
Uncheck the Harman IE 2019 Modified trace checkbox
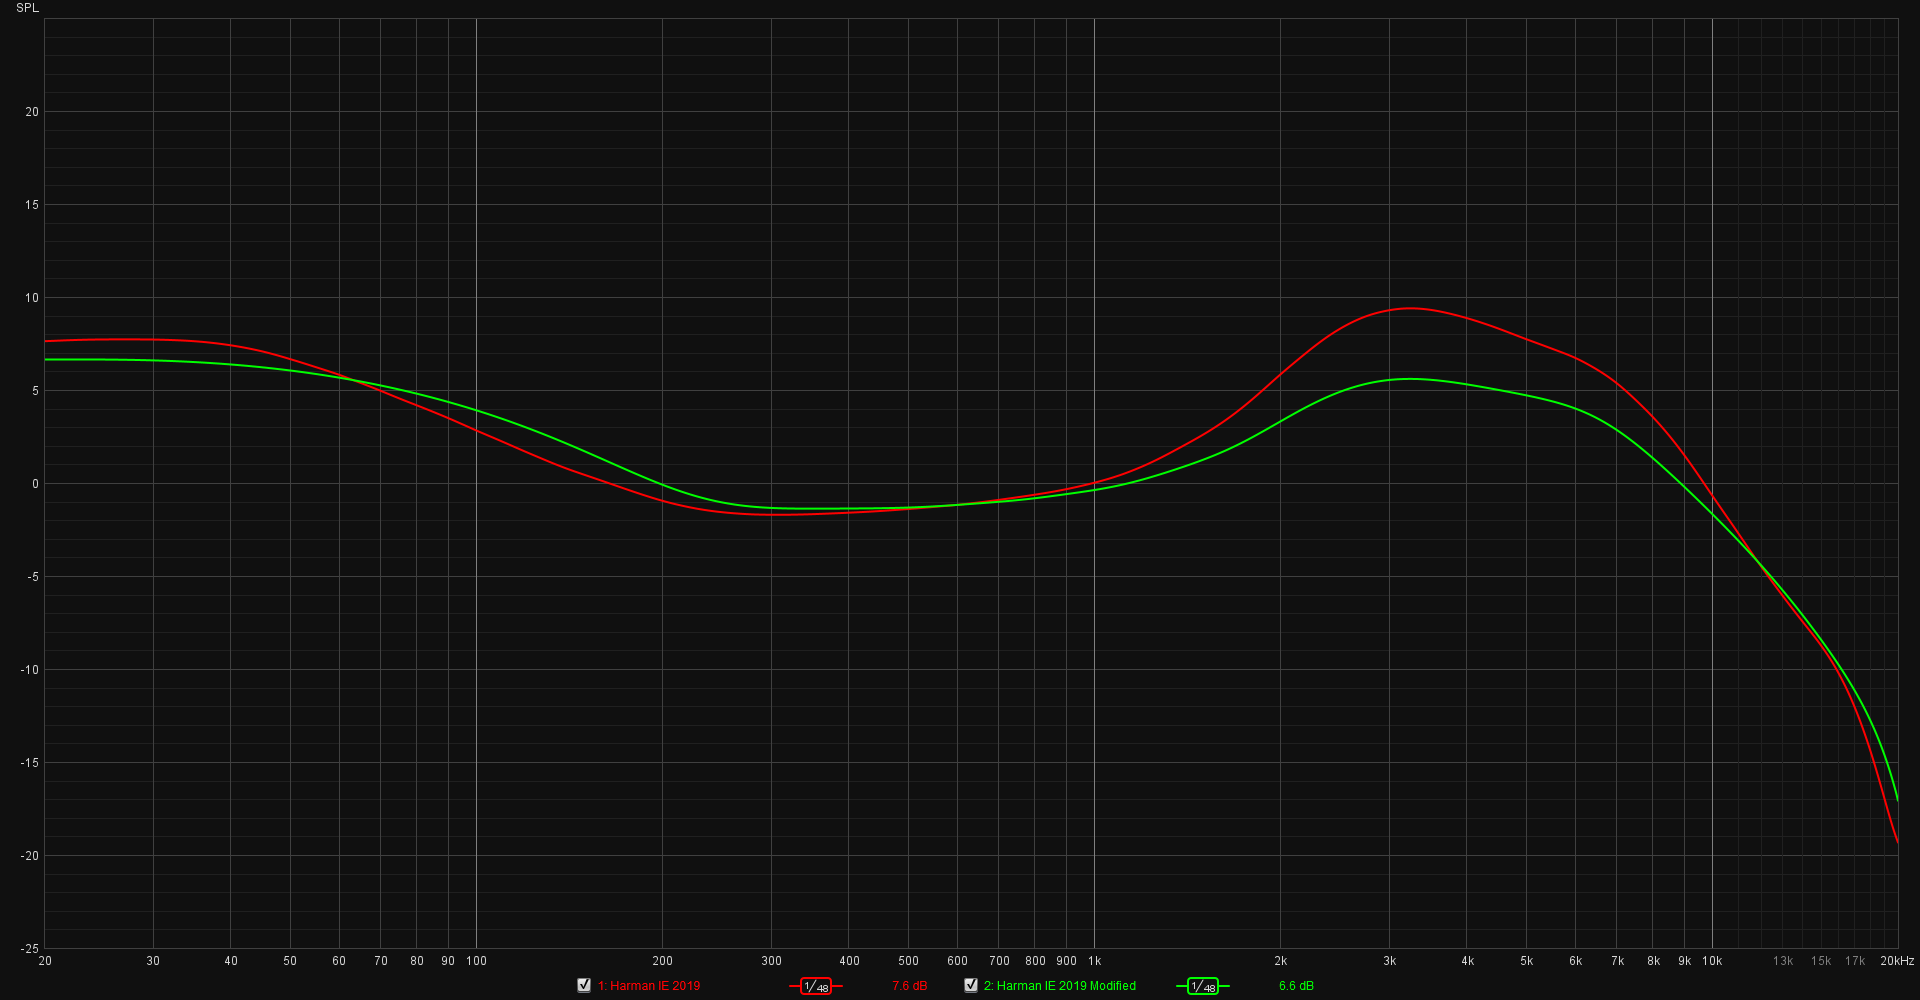[x=970, y=985]
